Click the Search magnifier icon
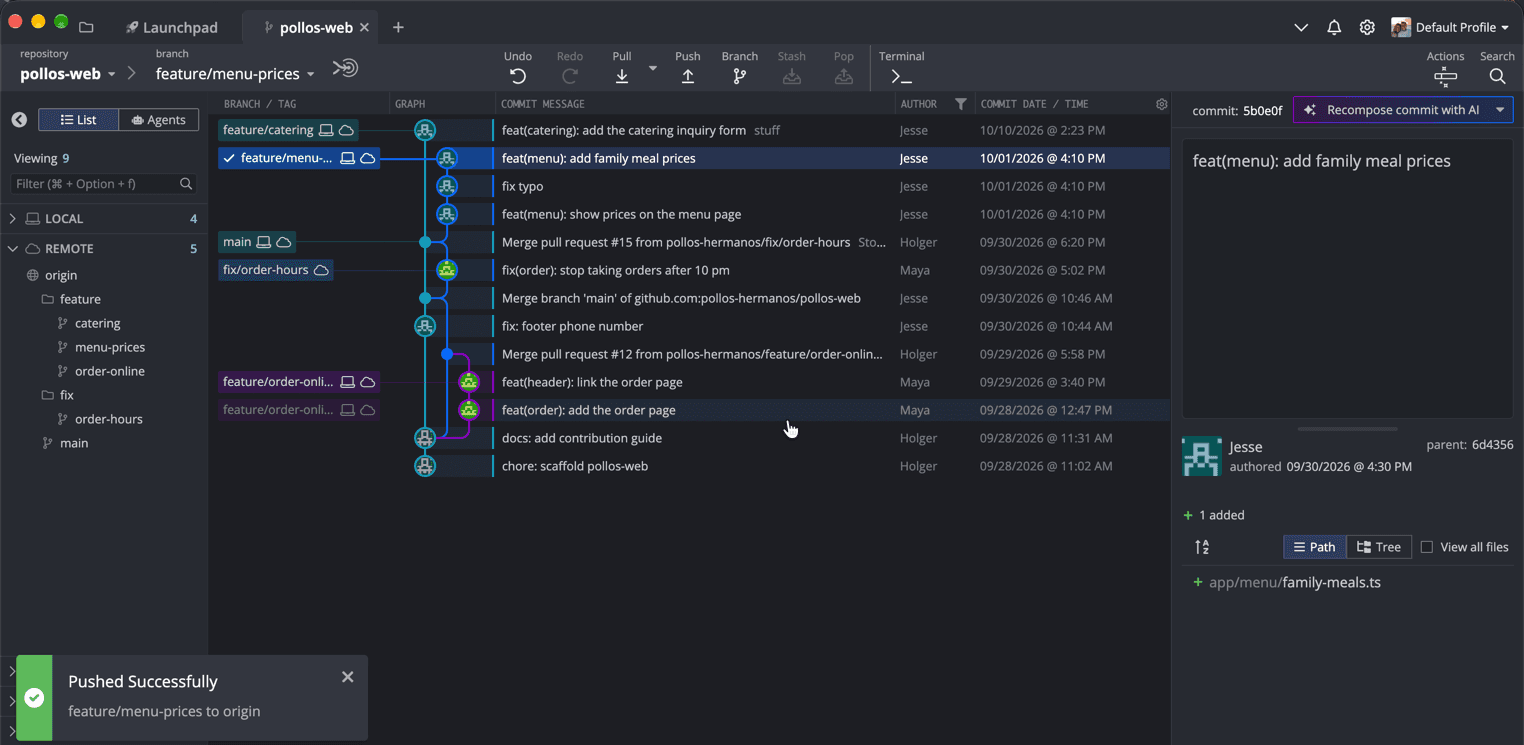This screenshot has height=745, width=1524. 1497,76
